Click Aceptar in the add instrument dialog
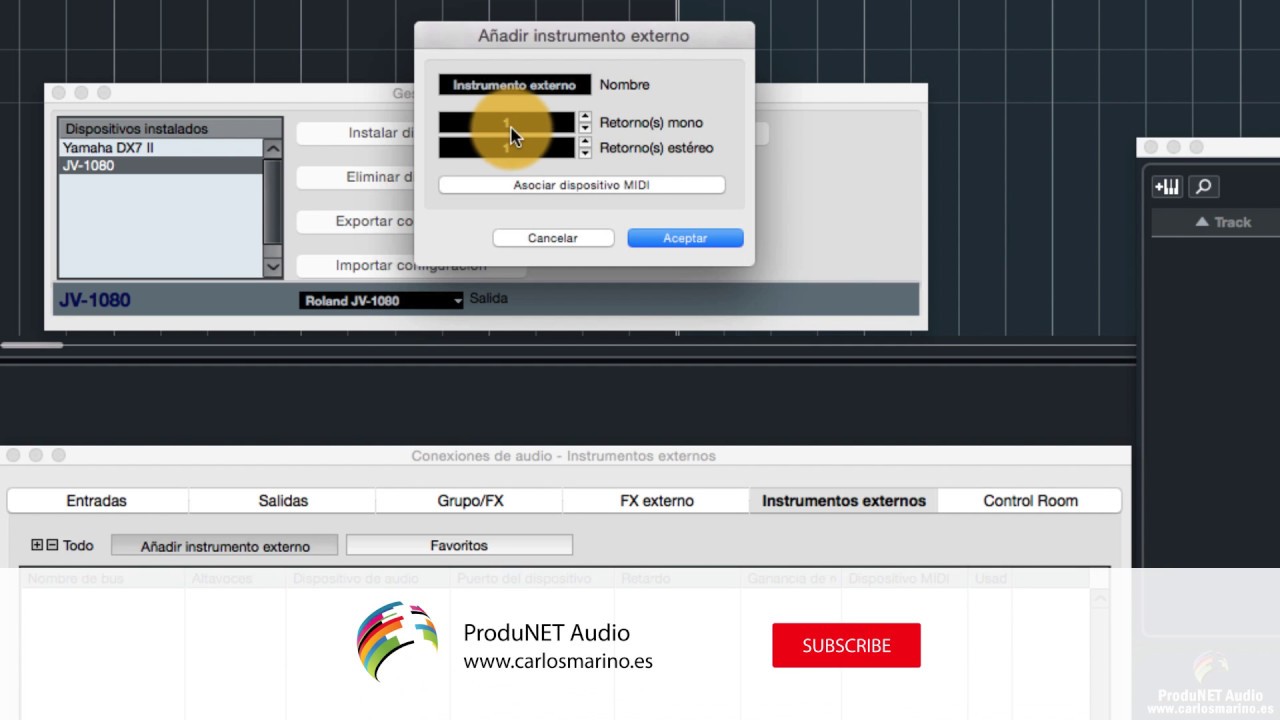 click(685, 238)
